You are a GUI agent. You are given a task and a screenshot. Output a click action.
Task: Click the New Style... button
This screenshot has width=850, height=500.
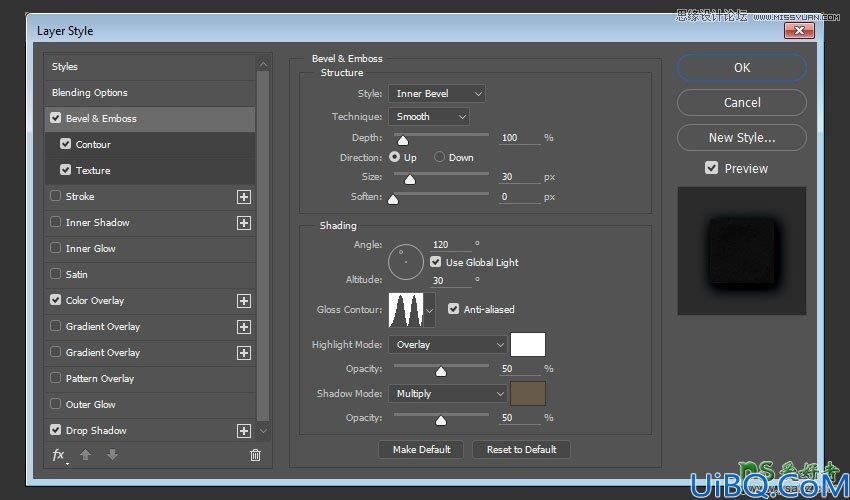pyautogui.click(x=742, y=138)
